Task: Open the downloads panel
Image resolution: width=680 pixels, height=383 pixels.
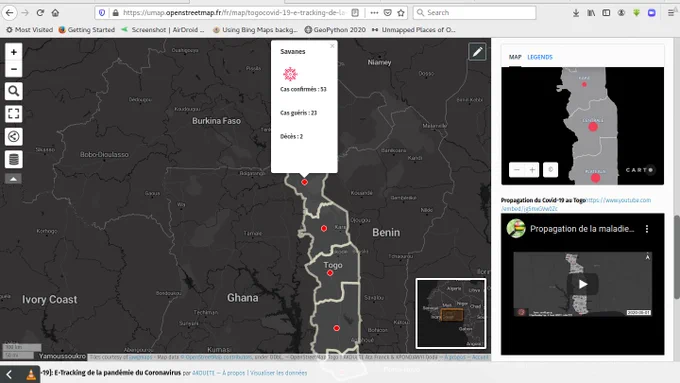Action: pos(576,13)
